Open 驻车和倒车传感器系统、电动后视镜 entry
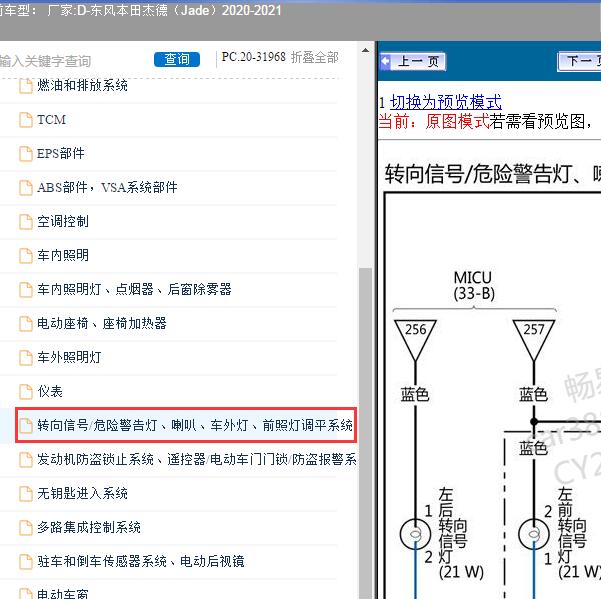 pos(141,561)
